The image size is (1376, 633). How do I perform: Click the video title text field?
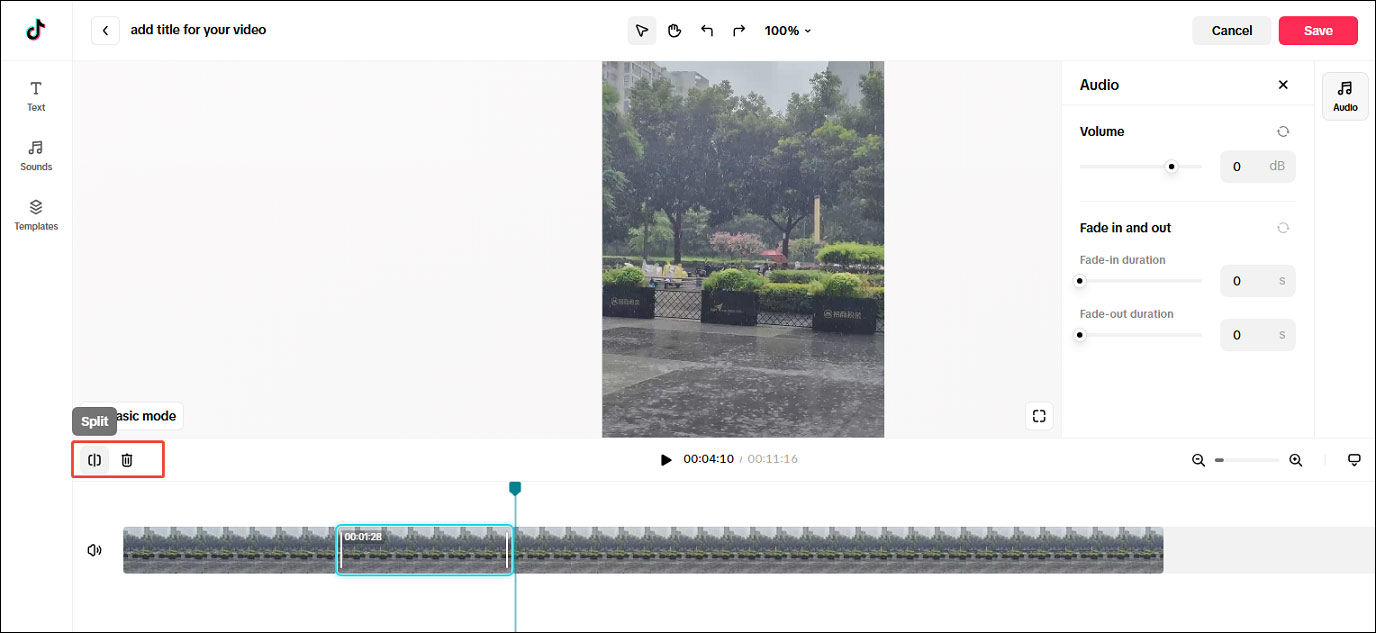[x=198, y=30]
